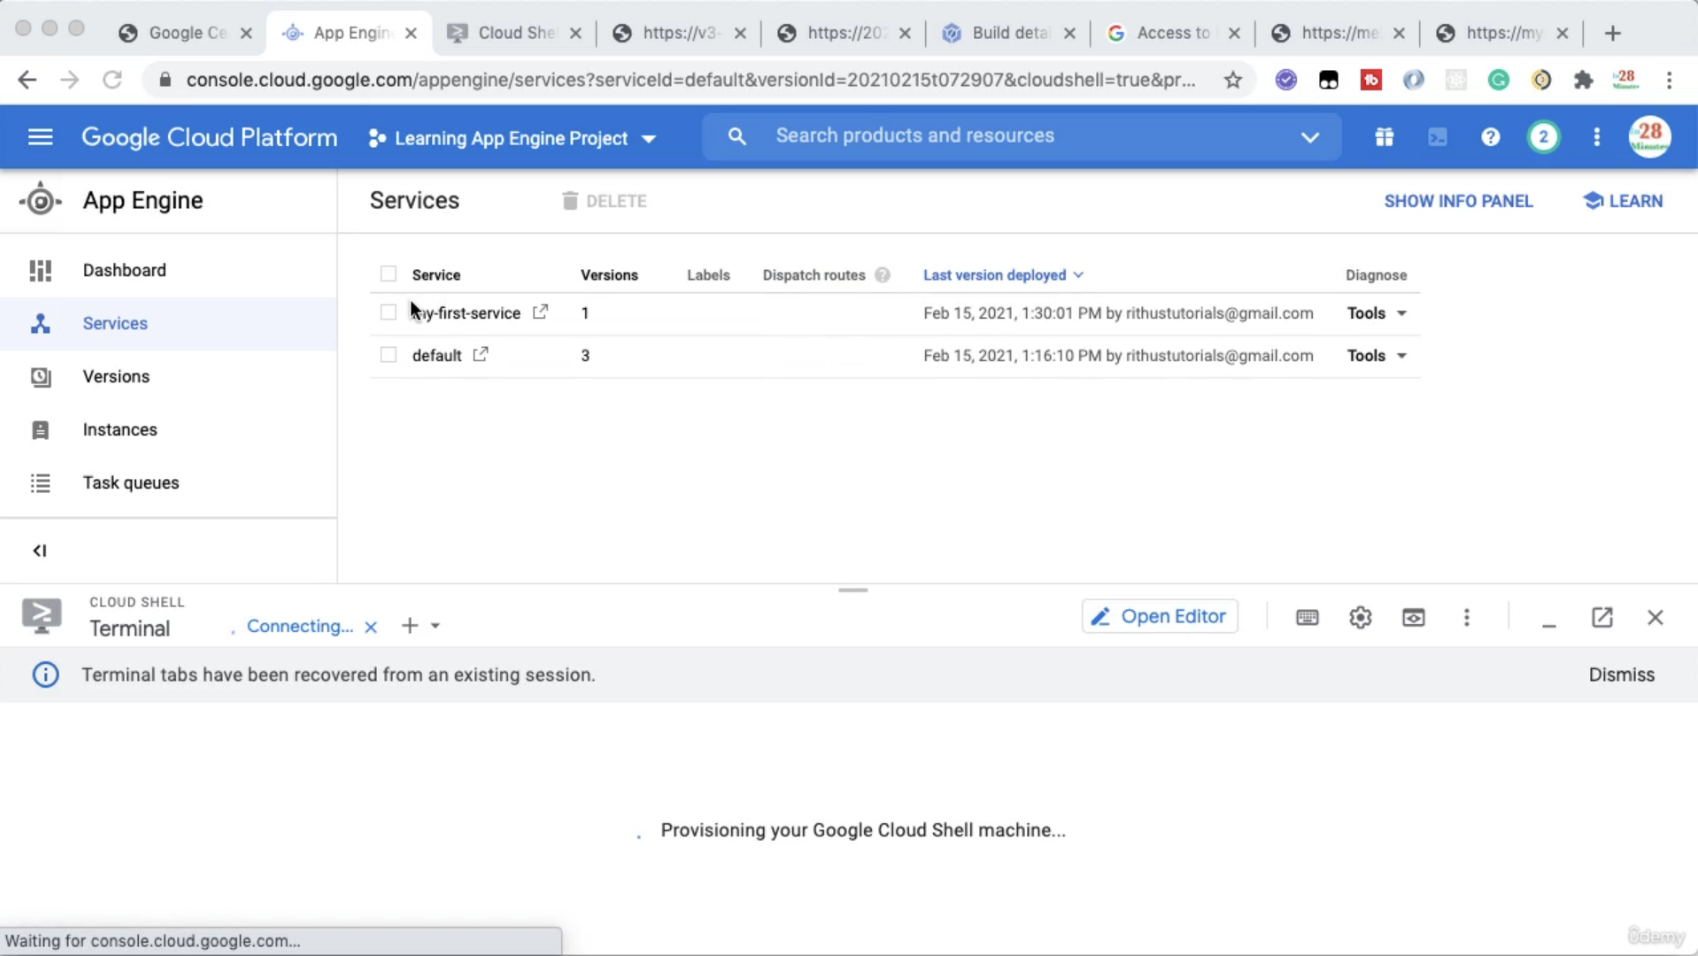Click the Labels column header
1698x956 pixels.
point(708,275)
